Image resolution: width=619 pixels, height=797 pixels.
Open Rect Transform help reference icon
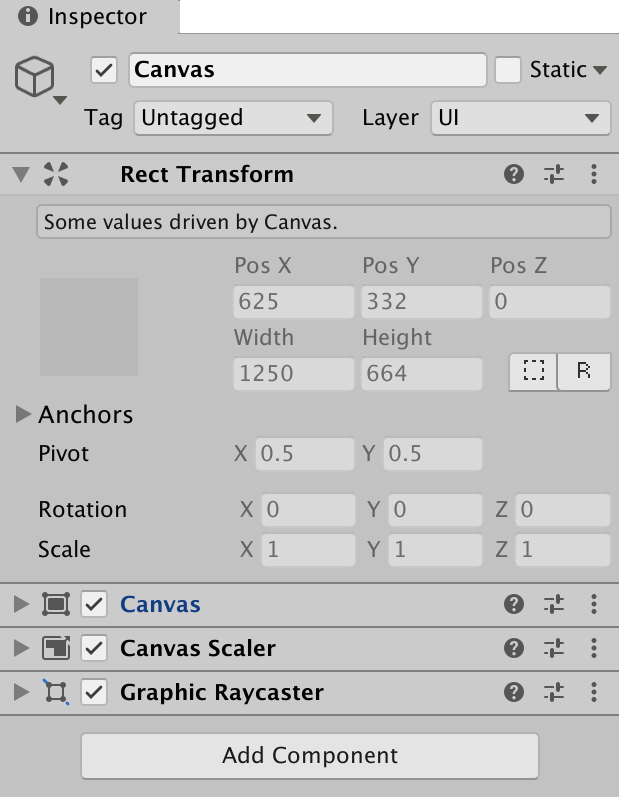(x=514, y=174)
